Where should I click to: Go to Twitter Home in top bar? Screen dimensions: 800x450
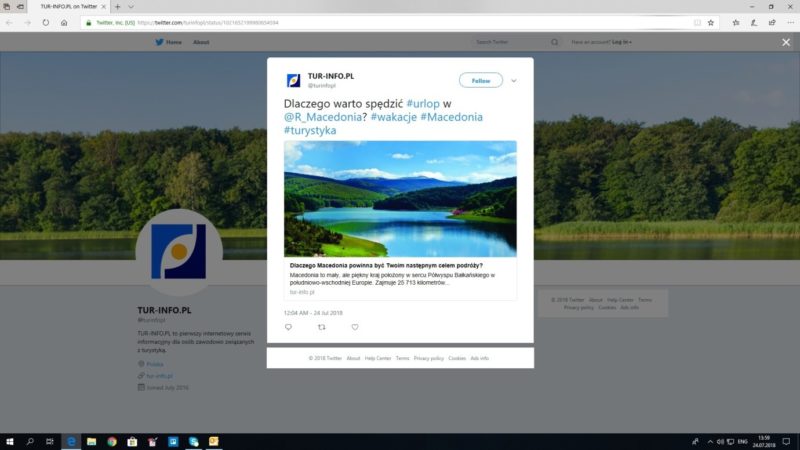168,42
